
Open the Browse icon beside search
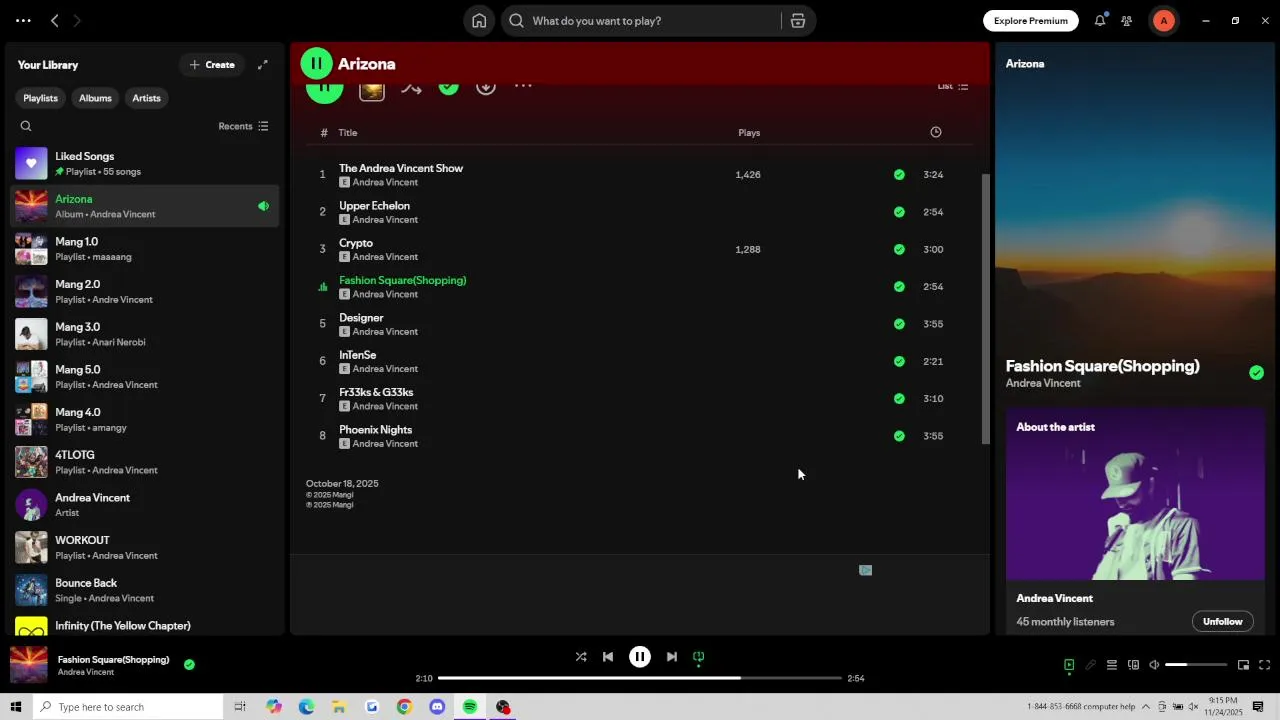tap(798, 21)
